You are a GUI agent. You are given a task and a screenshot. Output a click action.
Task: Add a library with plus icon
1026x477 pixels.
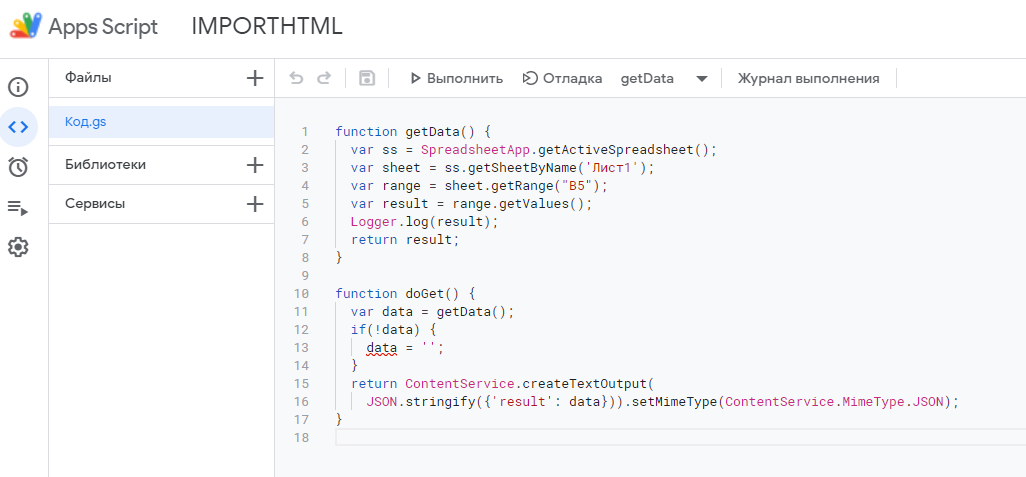pyautogui.click(x=255, y=165)
